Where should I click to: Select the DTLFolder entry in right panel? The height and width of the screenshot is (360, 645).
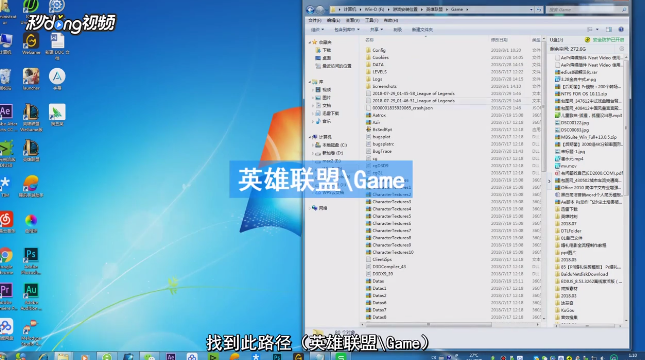(568, 231)
